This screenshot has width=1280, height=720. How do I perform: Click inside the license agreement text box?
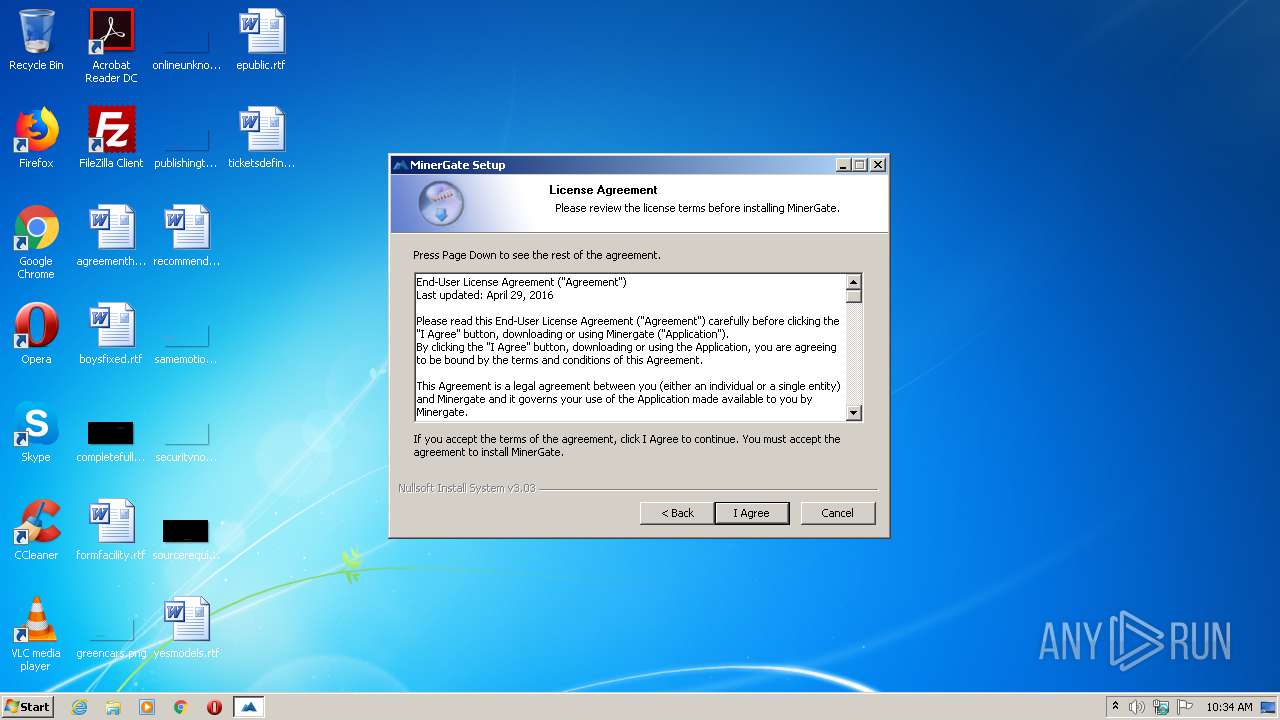pos(630,347)
